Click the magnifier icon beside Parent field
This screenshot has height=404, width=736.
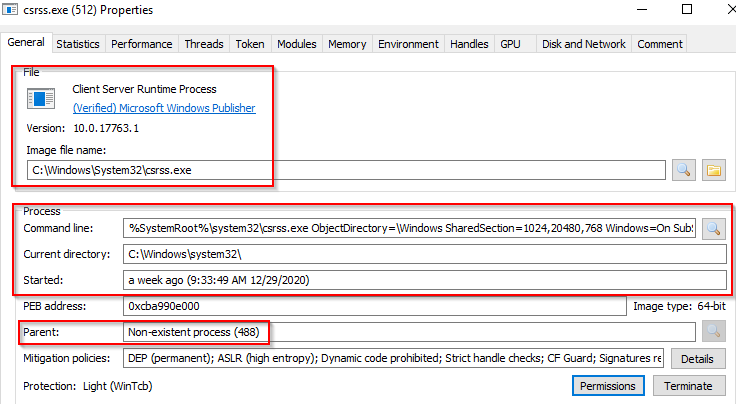pyautogui.click(x=712, y=331)
